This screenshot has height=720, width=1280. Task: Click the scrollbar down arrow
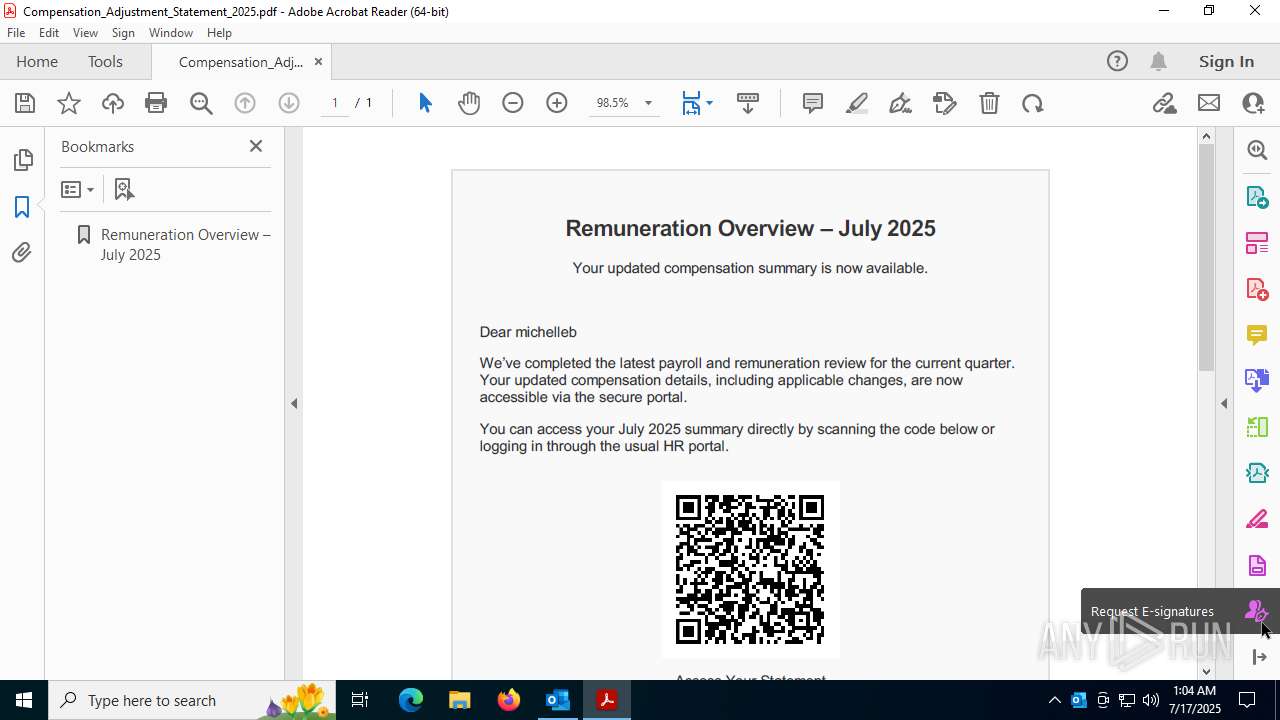click(1206, 671)
